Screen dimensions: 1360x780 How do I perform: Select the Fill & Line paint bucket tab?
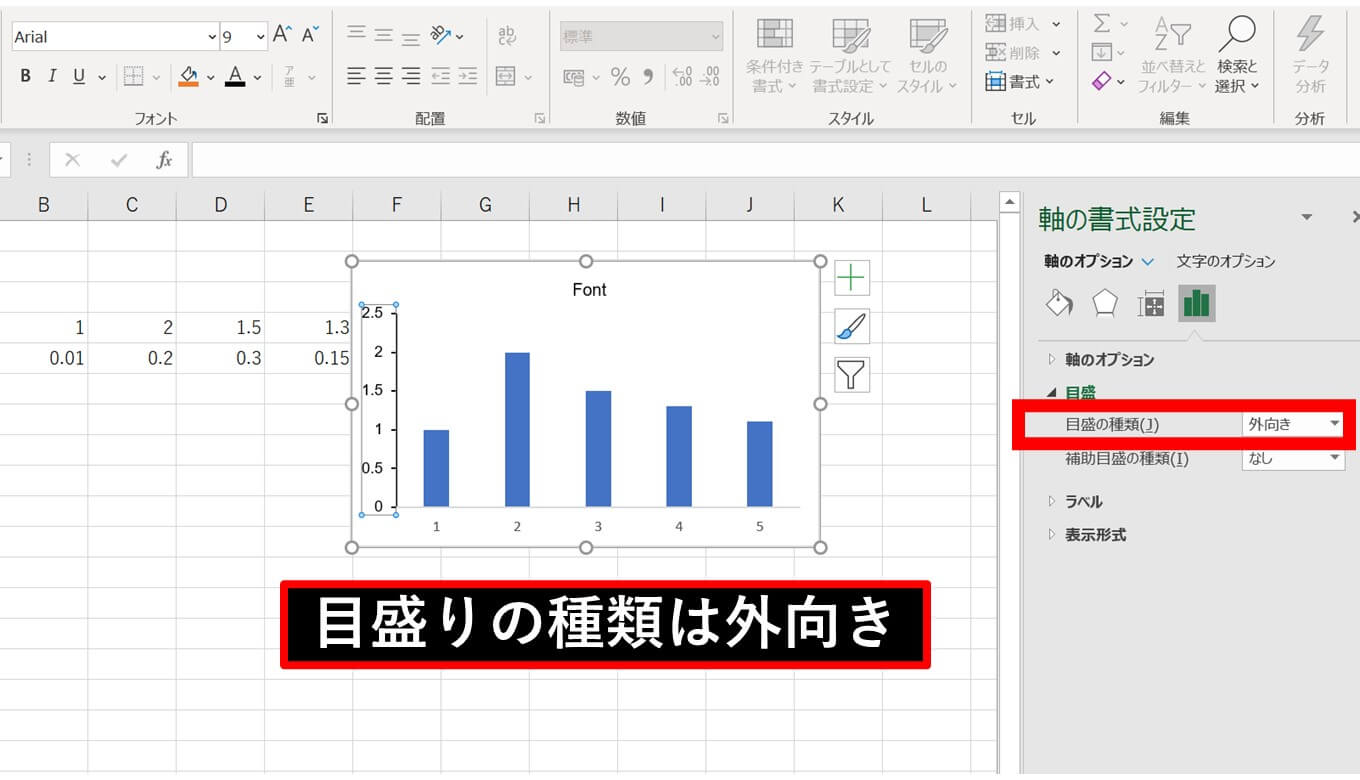(x=1059, y=302)
